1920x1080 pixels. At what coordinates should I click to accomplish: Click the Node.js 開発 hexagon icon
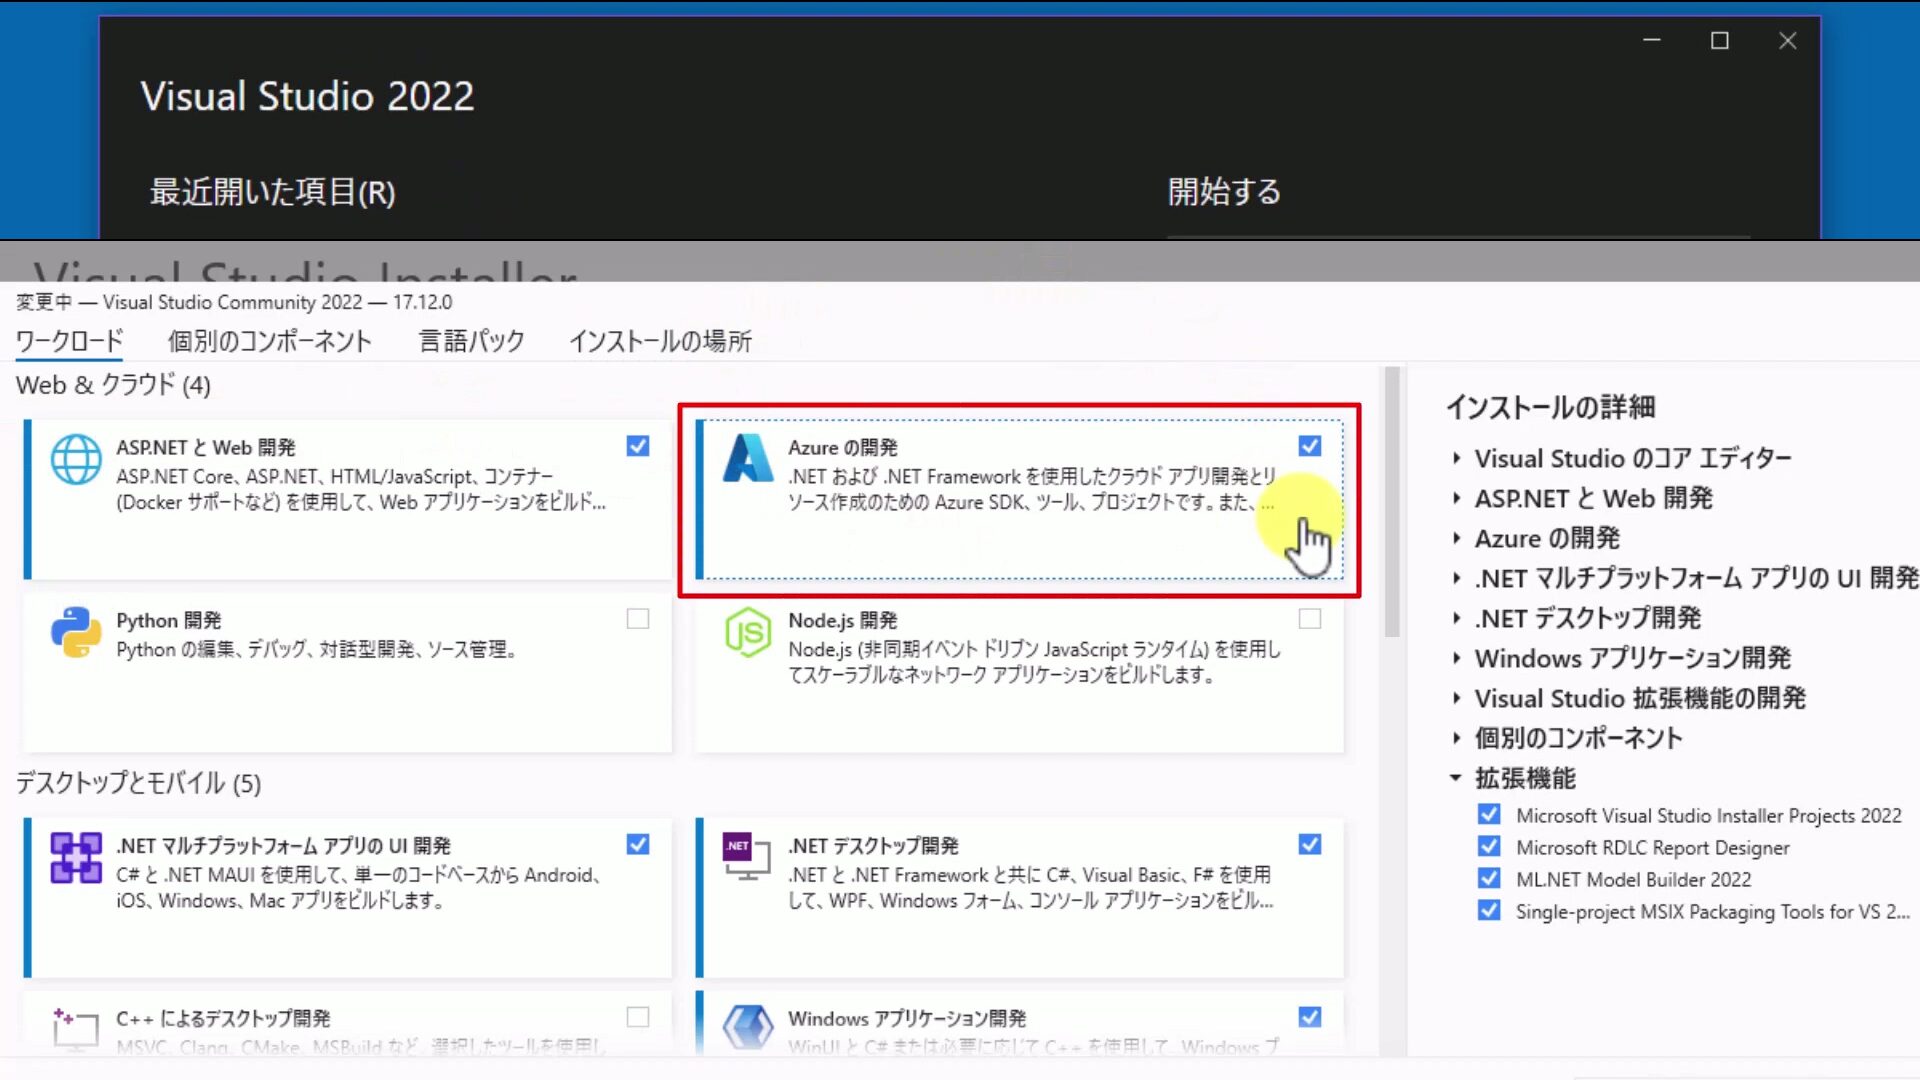click(748, 632)
